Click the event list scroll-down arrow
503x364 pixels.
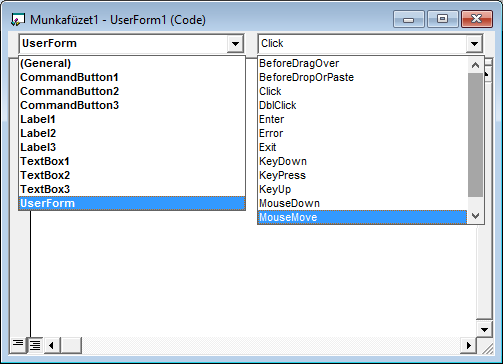475,216
